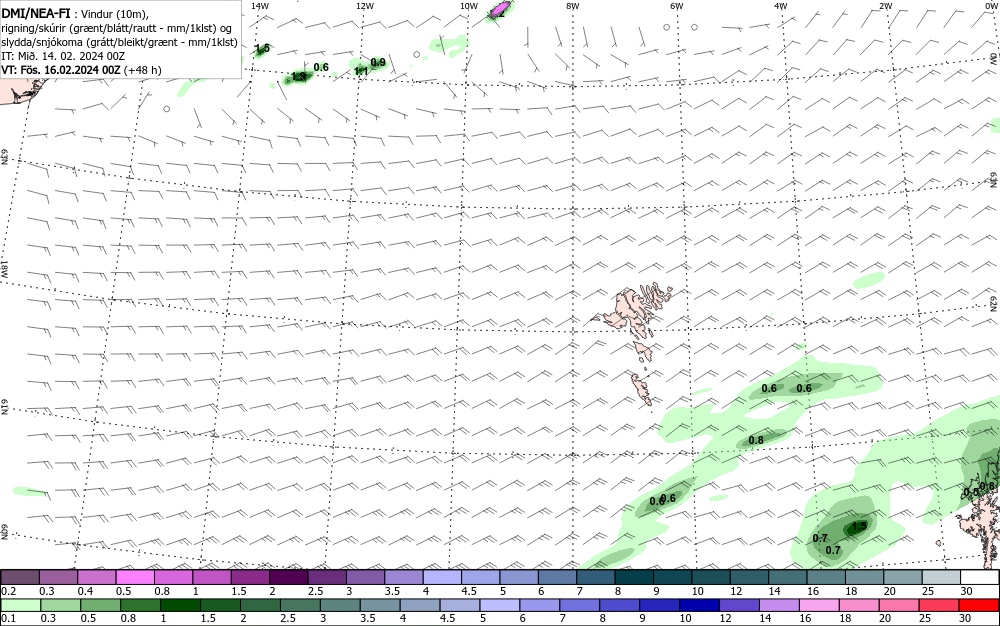Click the swatch above the lower row's 14 label
The image size is (1000, 626).
click(x=779, y=605)
